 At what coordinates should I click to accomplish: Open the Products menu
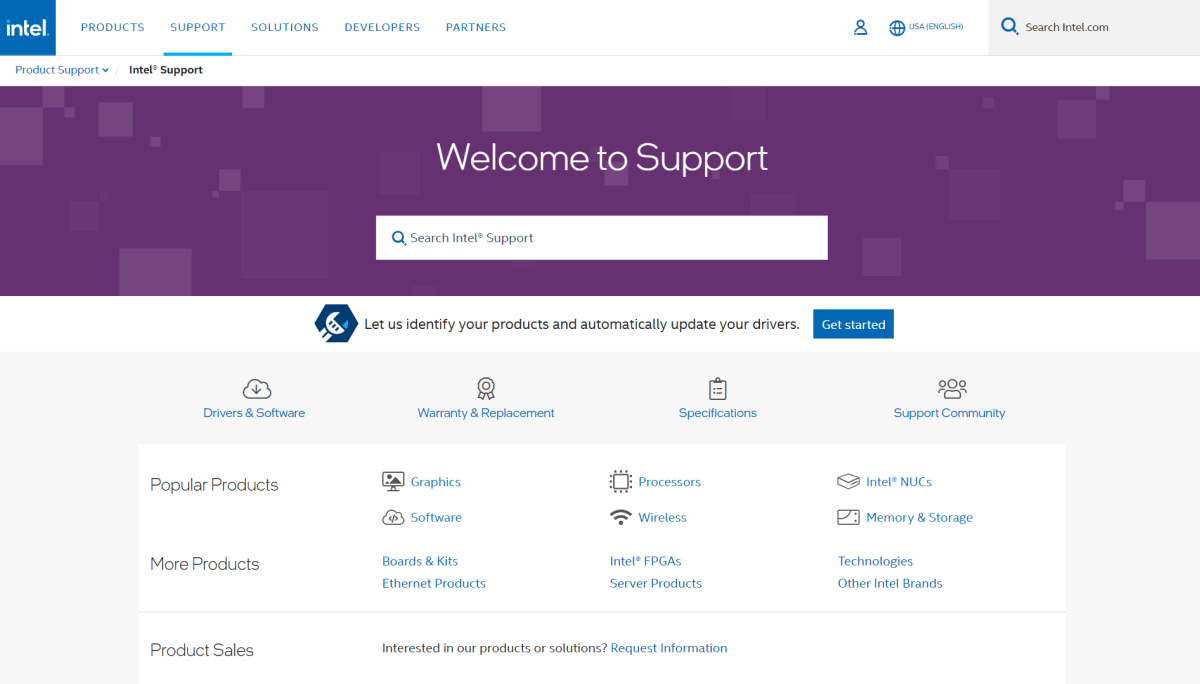click(112, 28)
